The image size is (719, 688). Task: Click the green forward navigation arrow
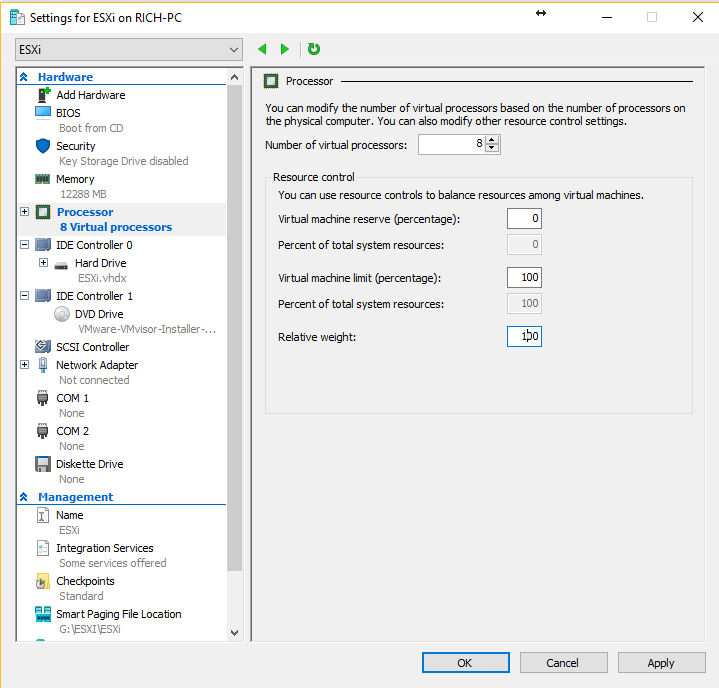pyautogui.click(x=285, y=49)
